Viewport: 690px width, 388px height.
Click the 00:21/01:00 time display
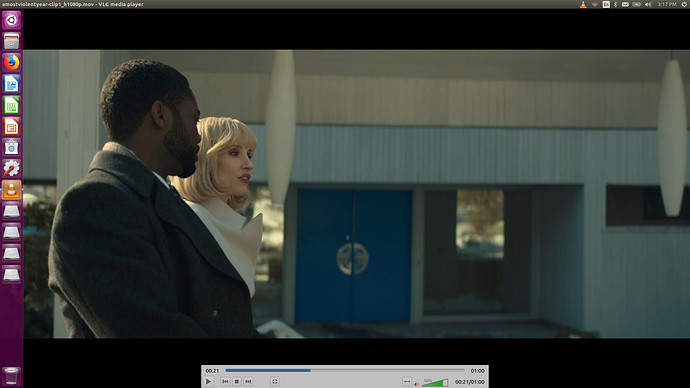click(470, 382)
